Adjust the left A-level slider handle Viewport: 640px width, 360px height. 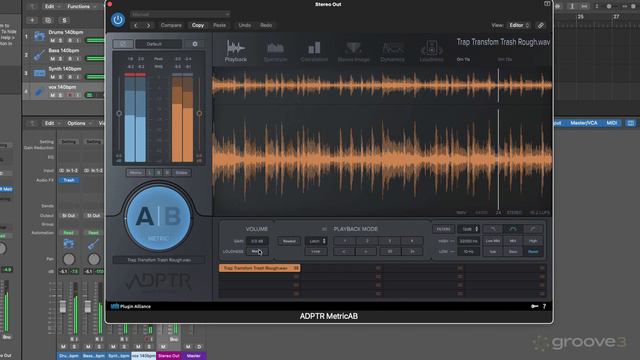point(119,113)
